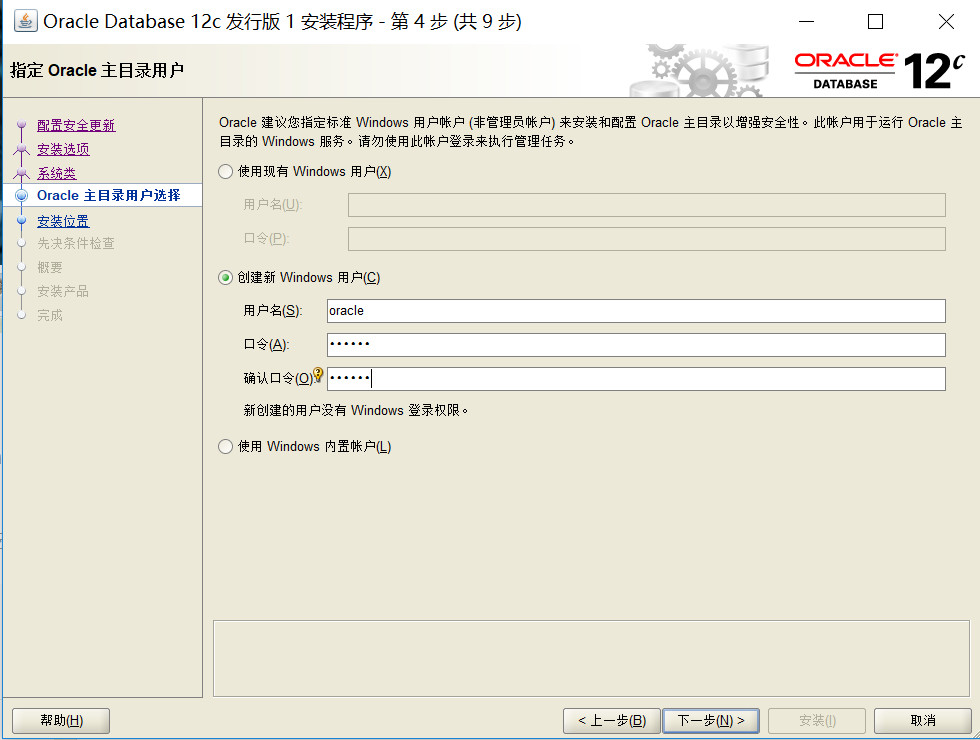Go back with 上一步(B) button

[612, 721]
